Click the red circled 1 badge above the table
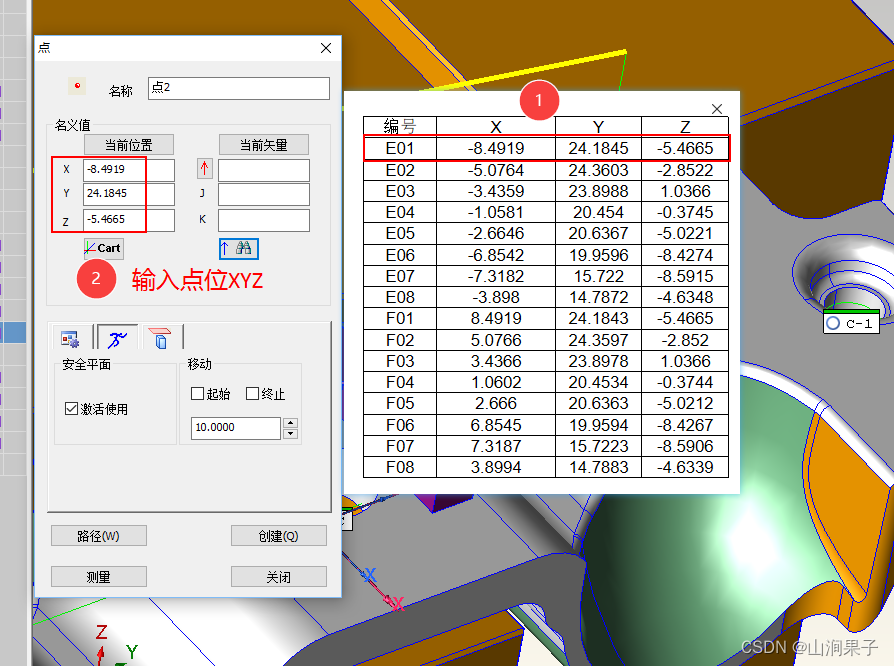Viewport: 894px width, 666px height. [x=539, y=101]
